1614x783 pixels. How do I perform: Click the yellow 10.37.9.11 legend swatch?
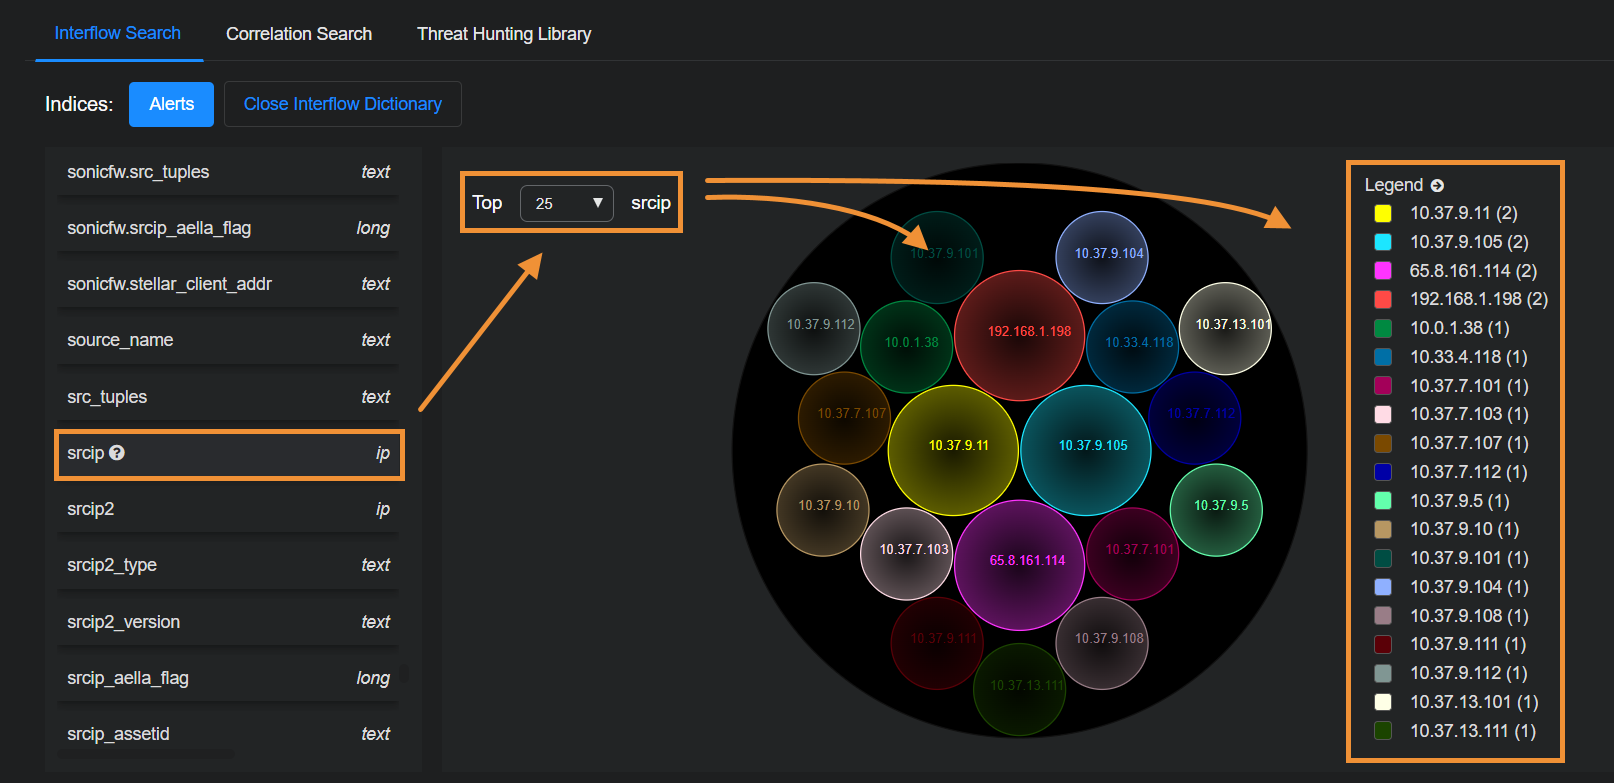(x=1383, y=213)
